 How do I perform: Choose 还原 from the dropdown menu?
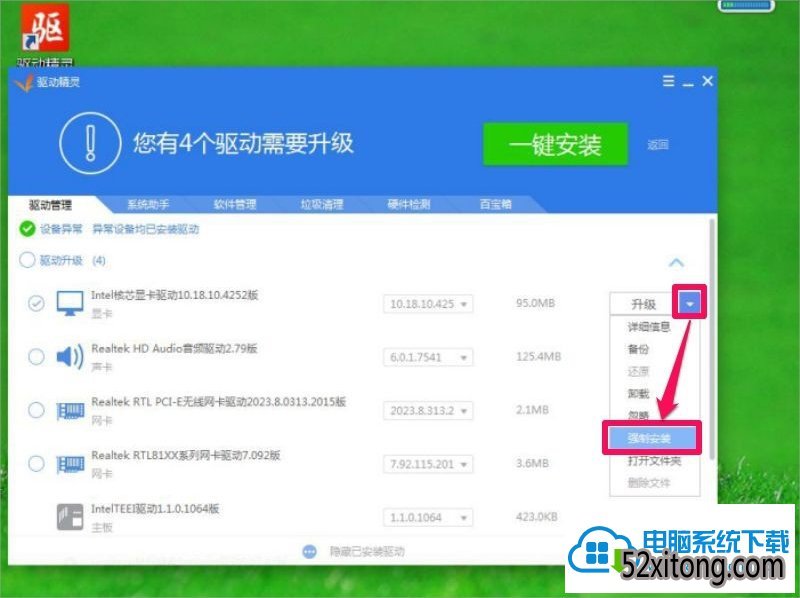[x=638, y=371]
